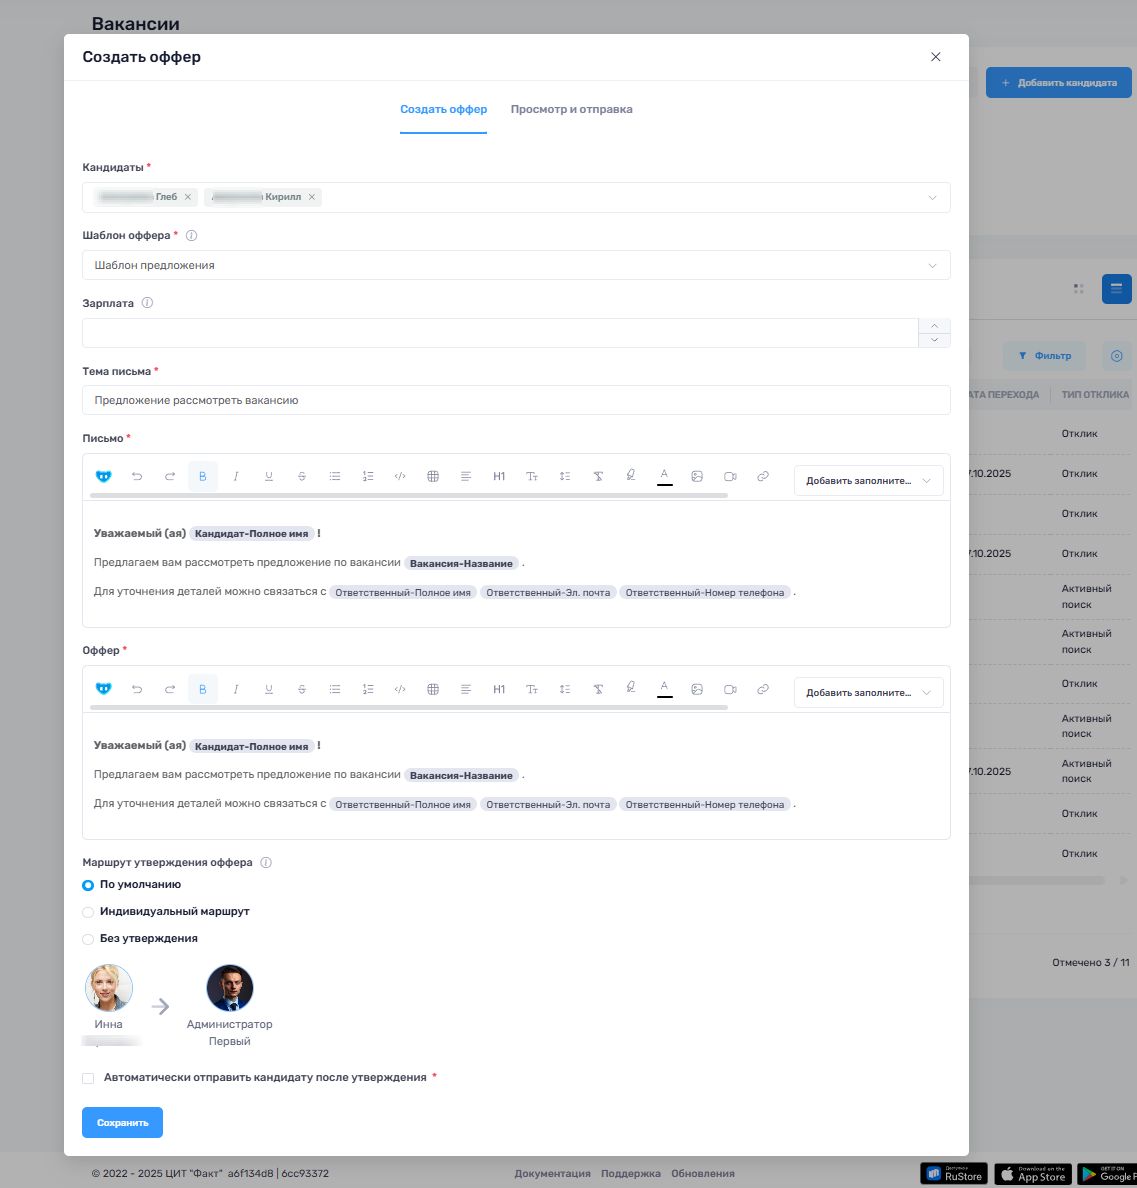Switch to the Просмотр и отправка tab
This screenshot has height=1188, width=1137.
tap(571, 110)
